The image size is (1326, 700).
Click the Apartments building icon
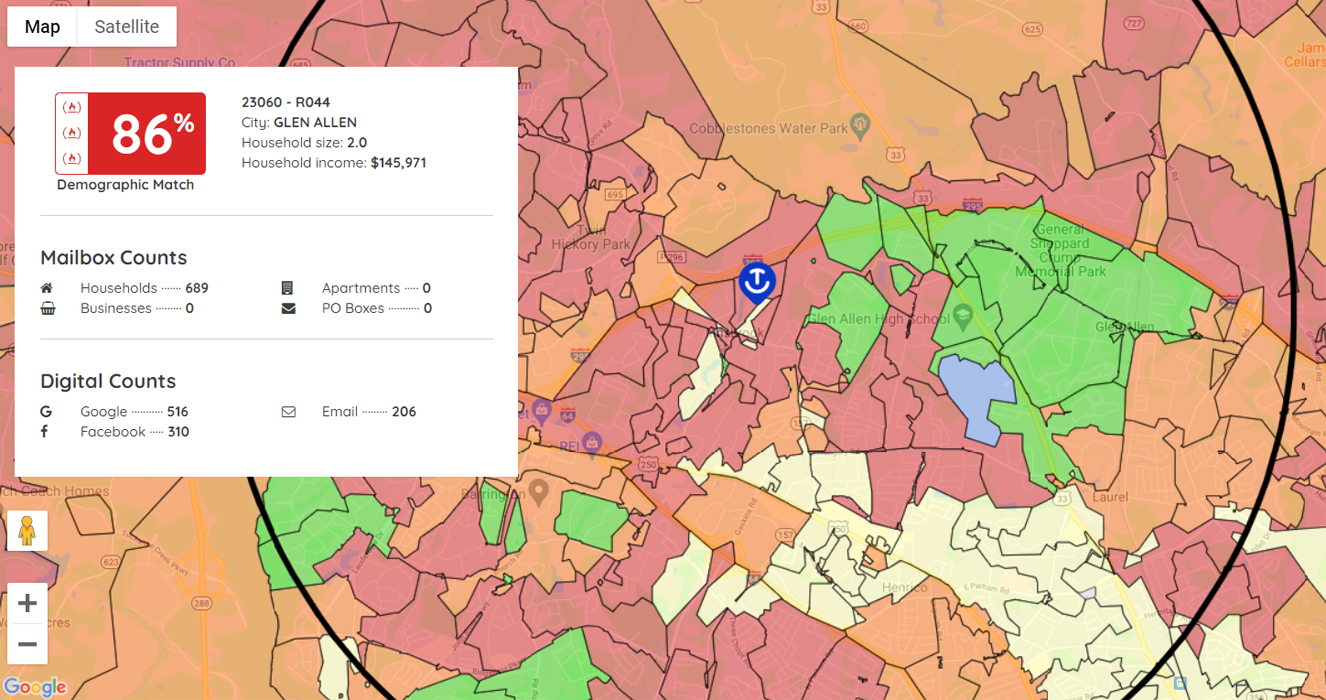coord(288,288)
